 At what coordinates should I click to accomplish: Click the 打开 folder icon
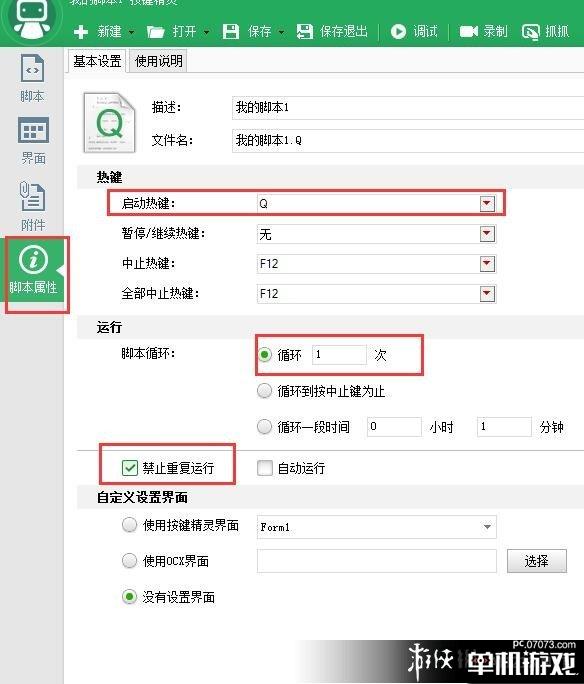tap(155, 32)
